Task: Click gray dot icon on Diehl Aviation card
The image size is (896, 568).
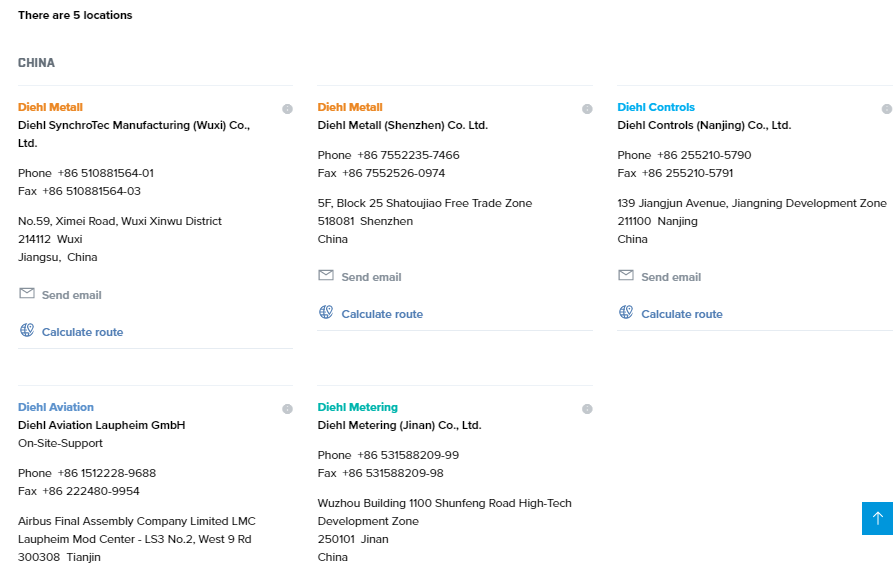Action: (x=287, y=409)
